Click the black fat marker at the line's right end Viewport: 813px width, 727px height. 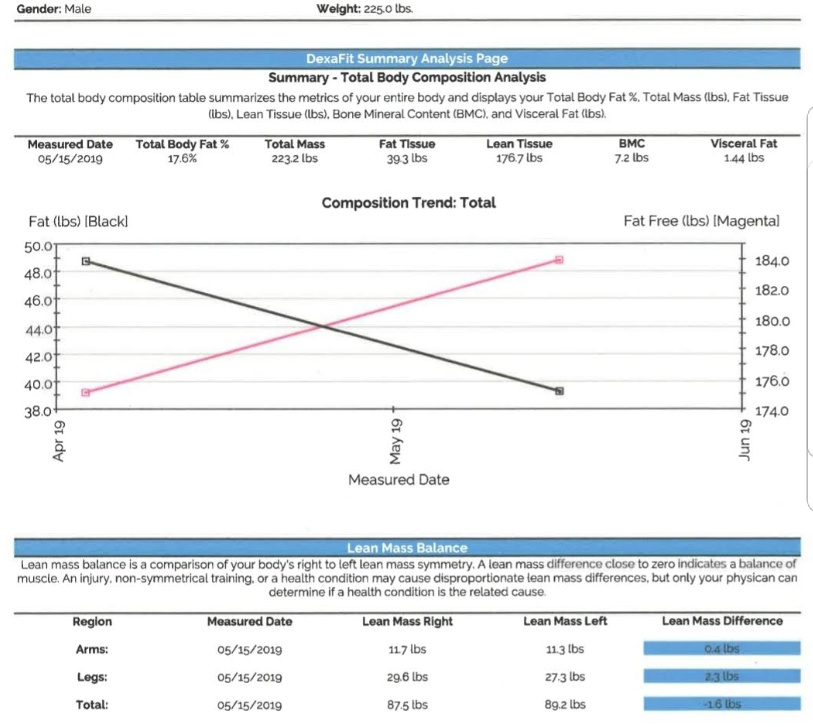tap(559, 391)
